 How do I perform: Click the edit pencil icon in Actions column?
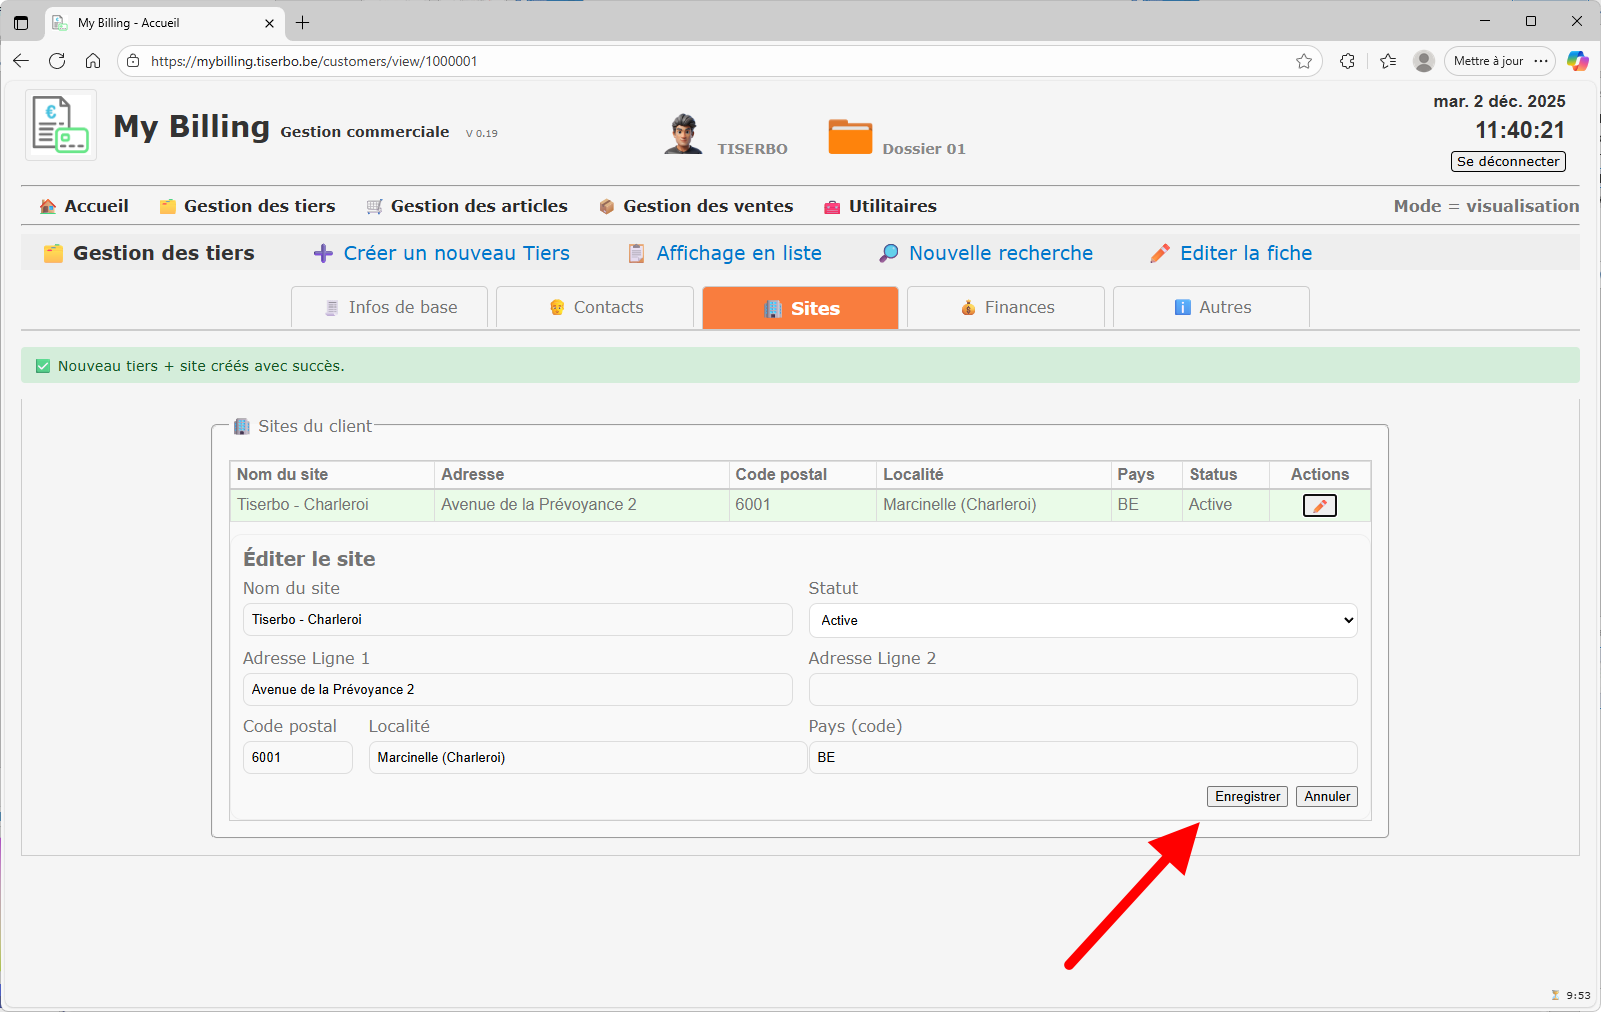1319,505
